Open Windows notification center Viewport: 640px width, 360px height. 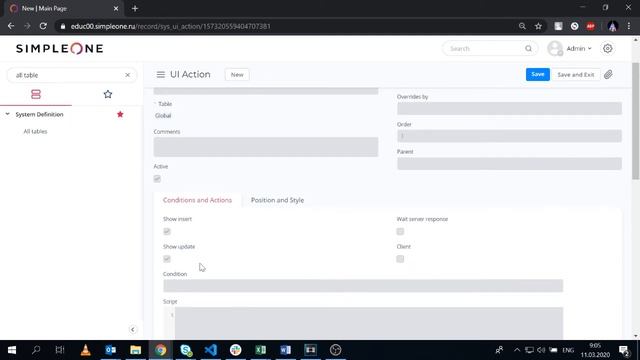pos(624,350)
